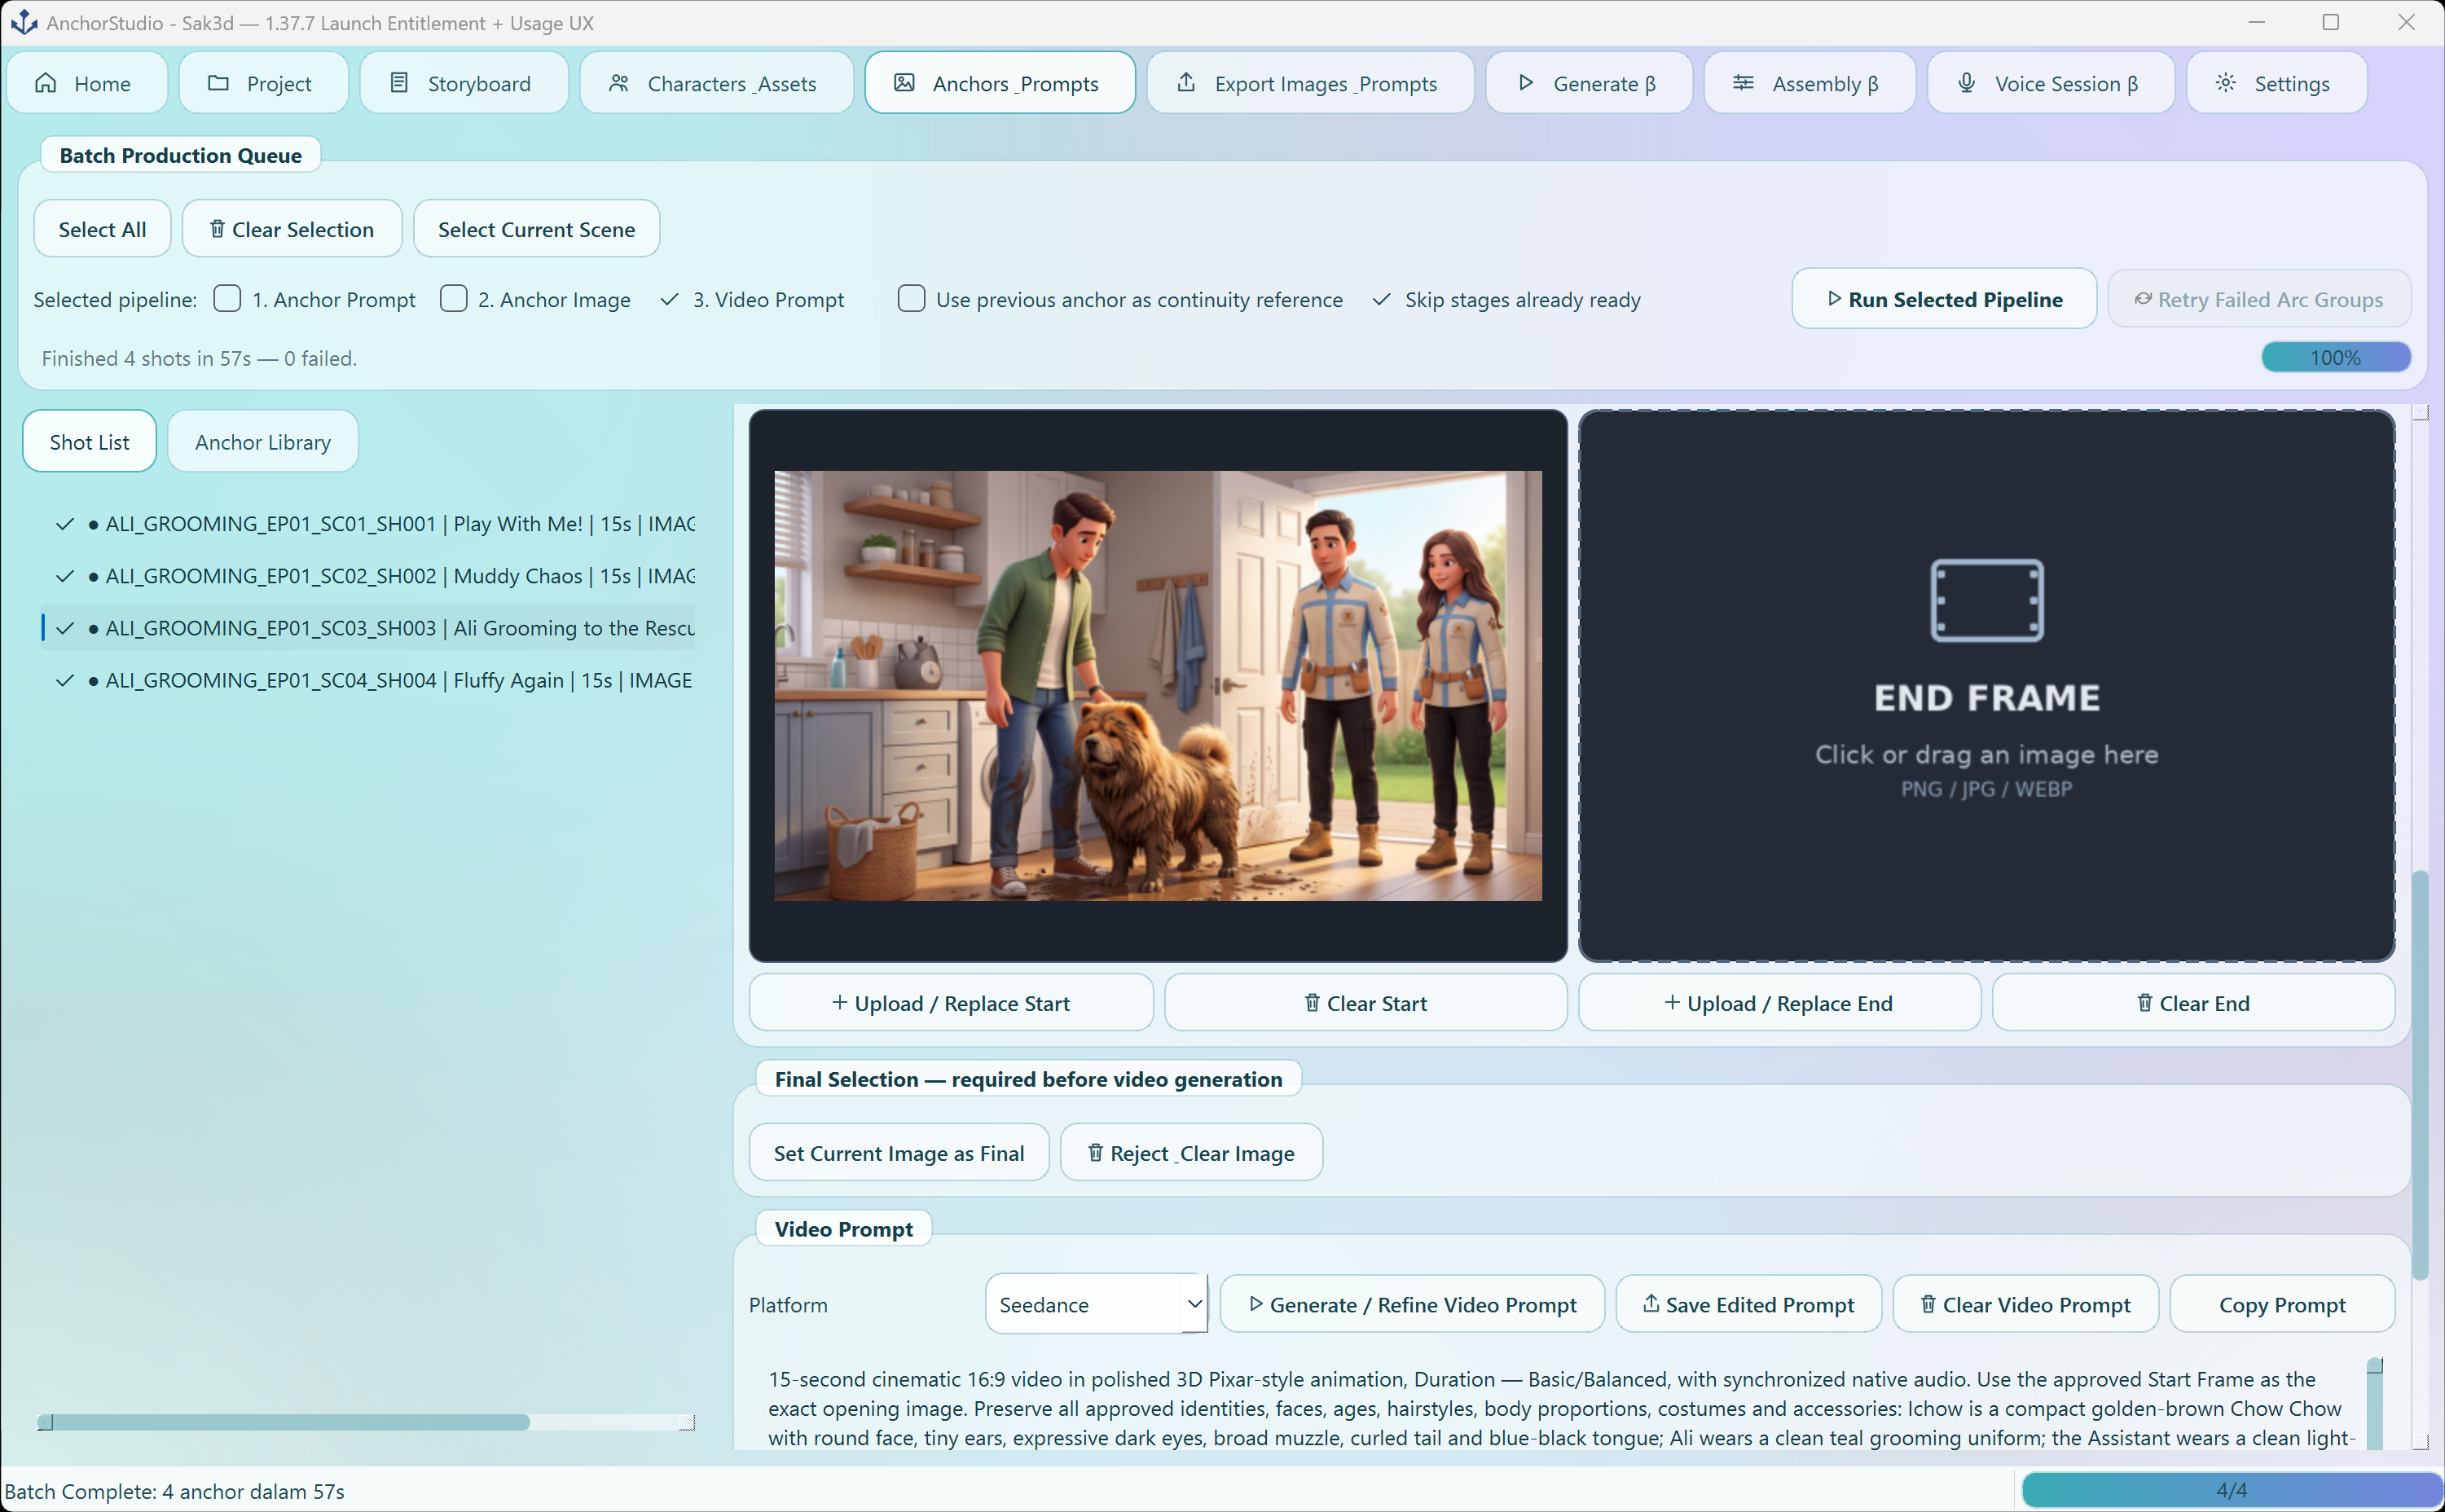Click the Select All button

pyautogui.click(x=102, y=229)
